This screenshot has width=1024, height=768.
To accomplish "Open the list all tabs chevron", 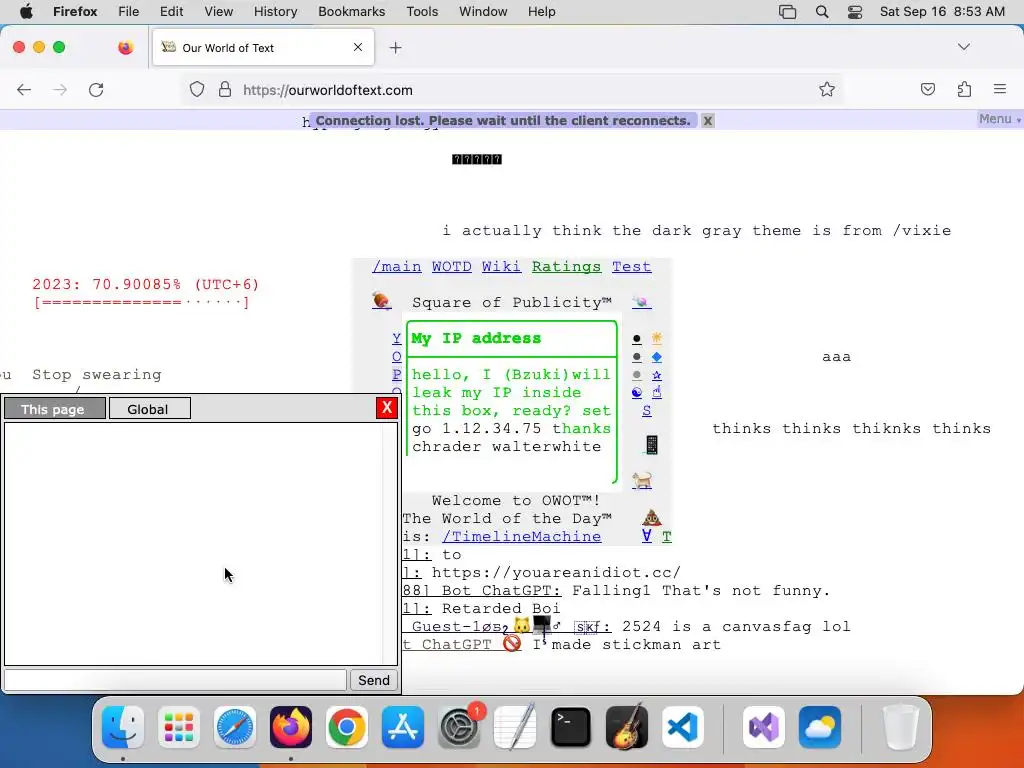I will [x=963, y=47].
